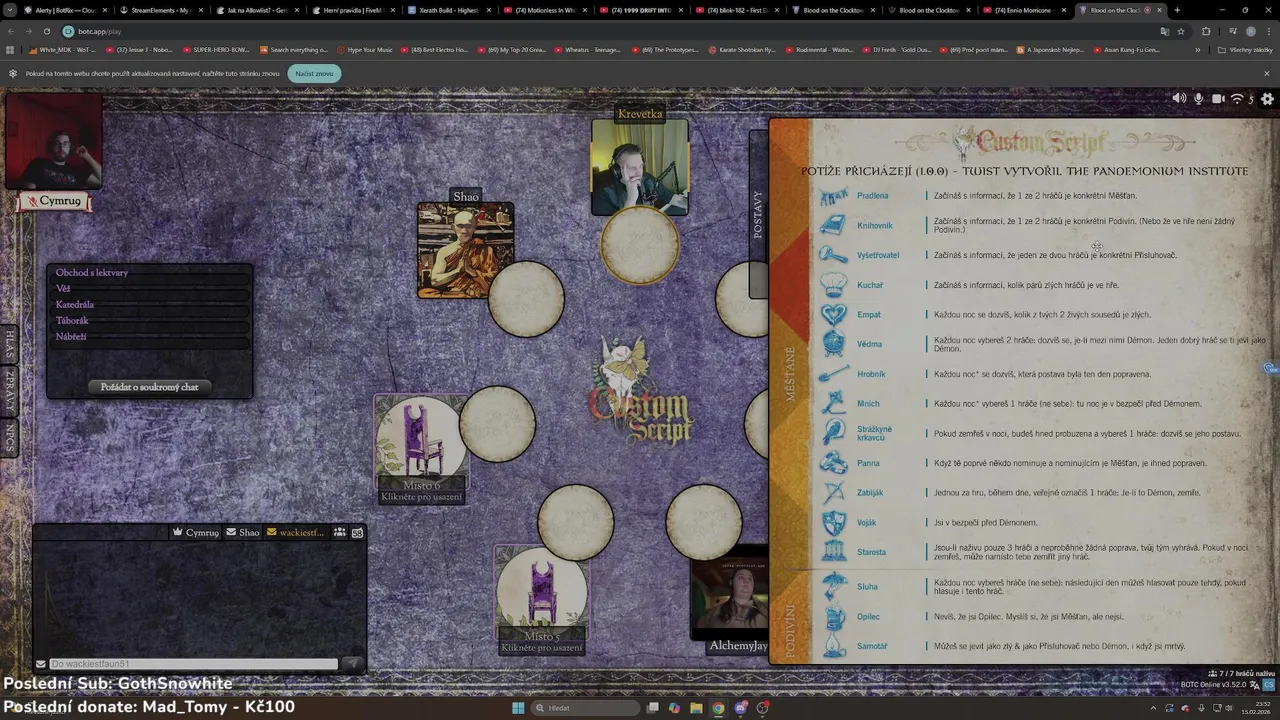Sit down at Místo 5 seat
1280x720 pixels.
(542, 600)
